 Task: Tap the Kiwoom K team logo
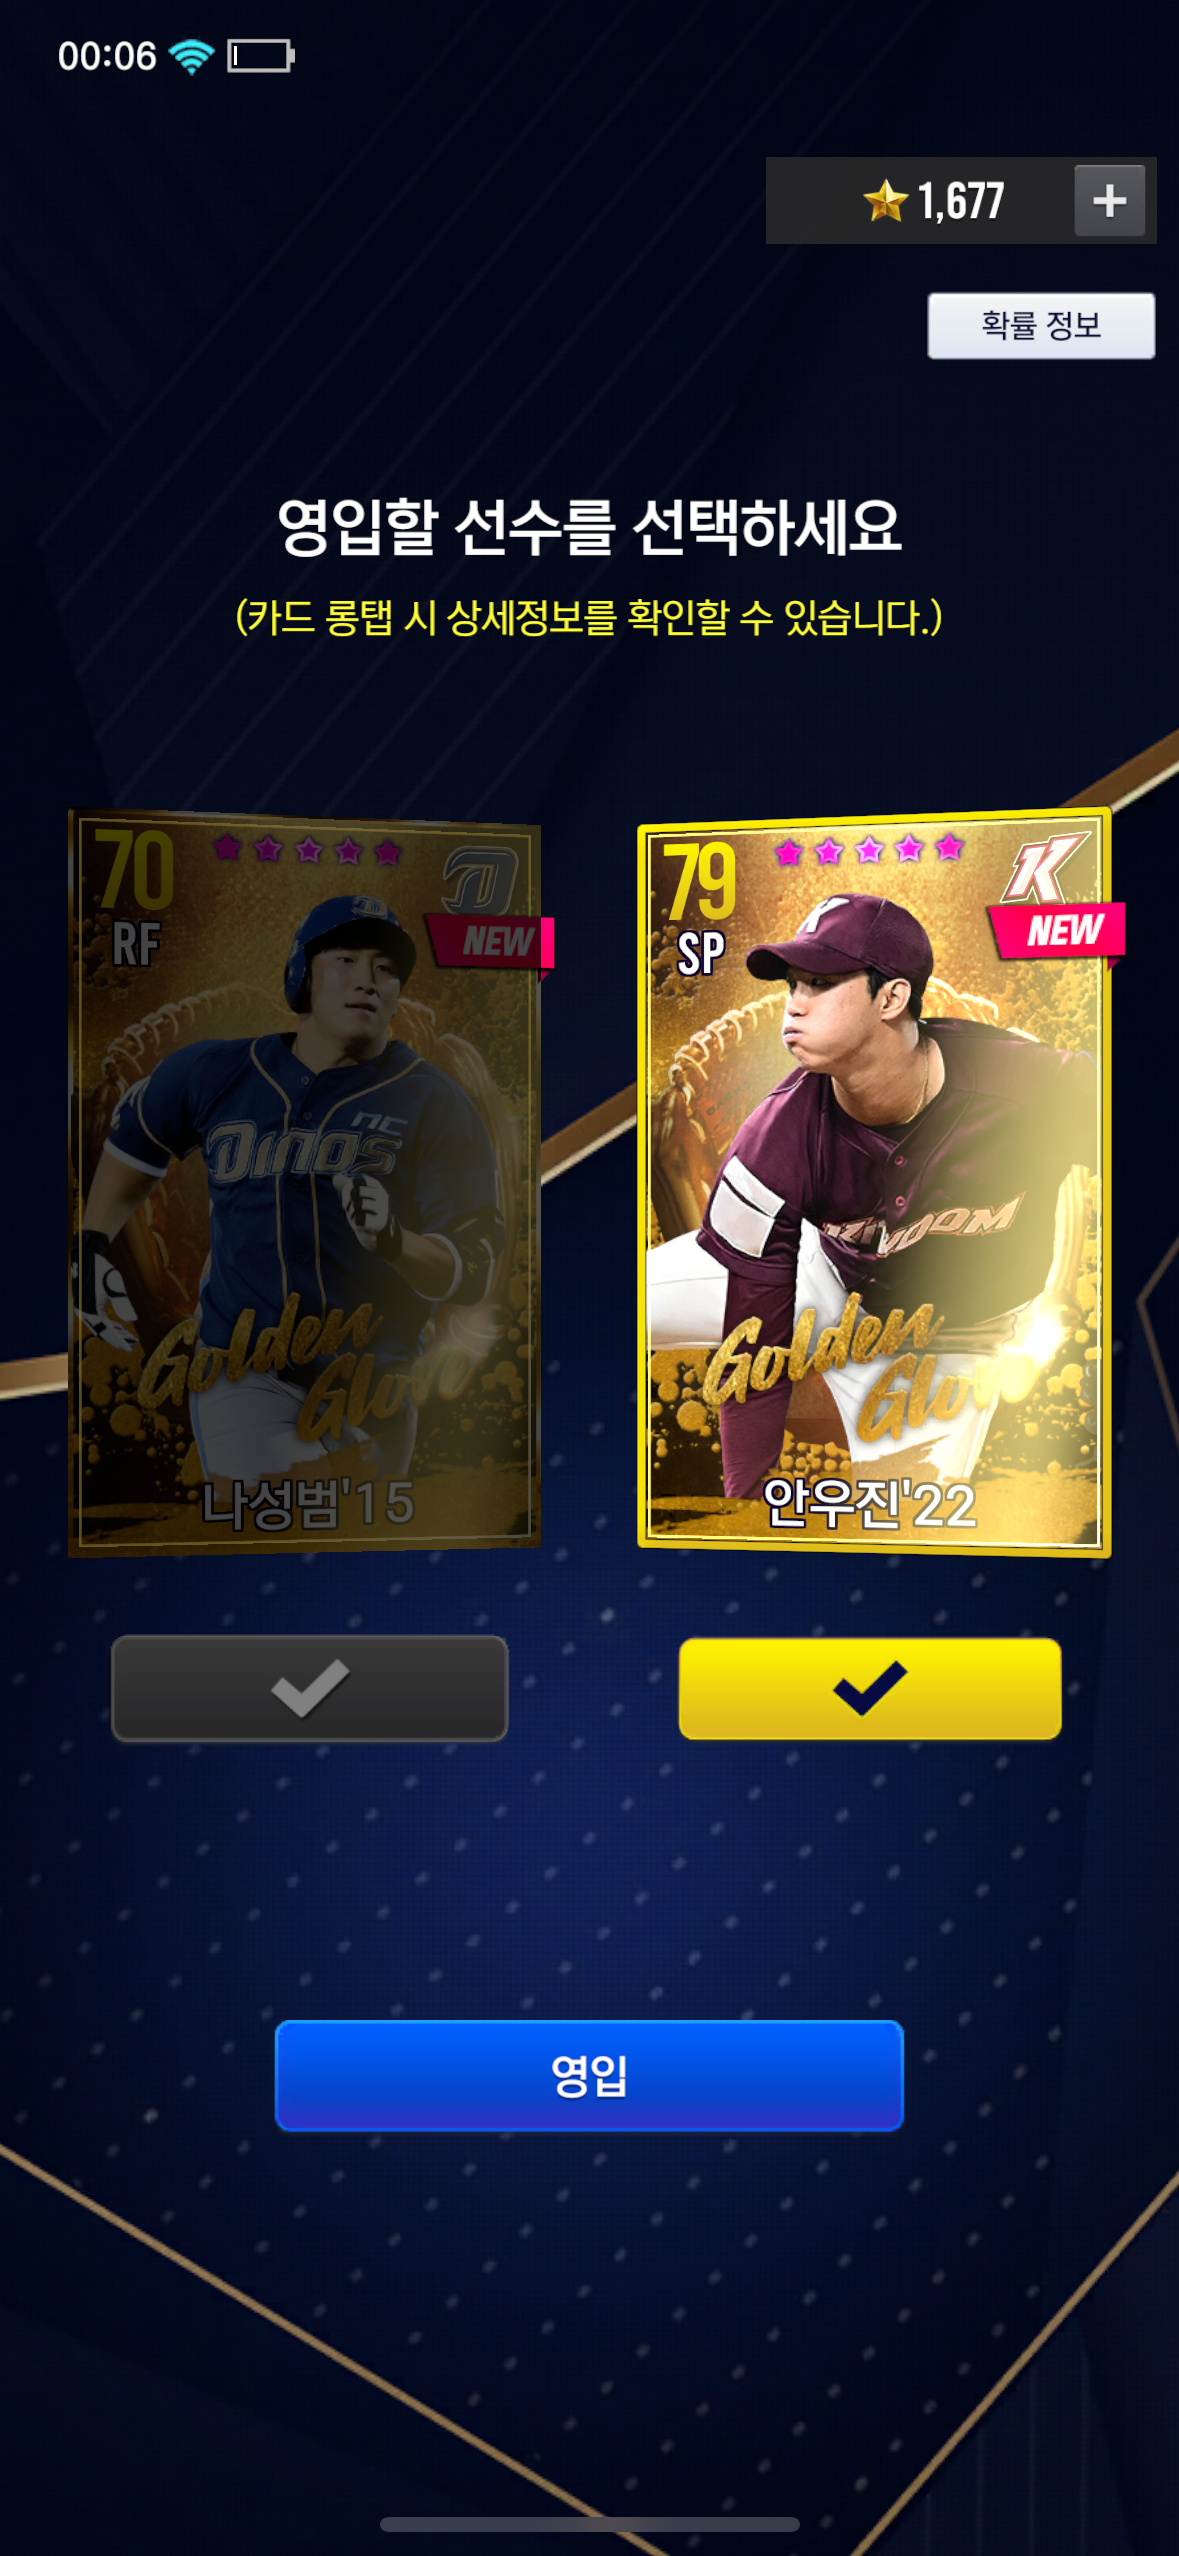[x=1043, y=867]
